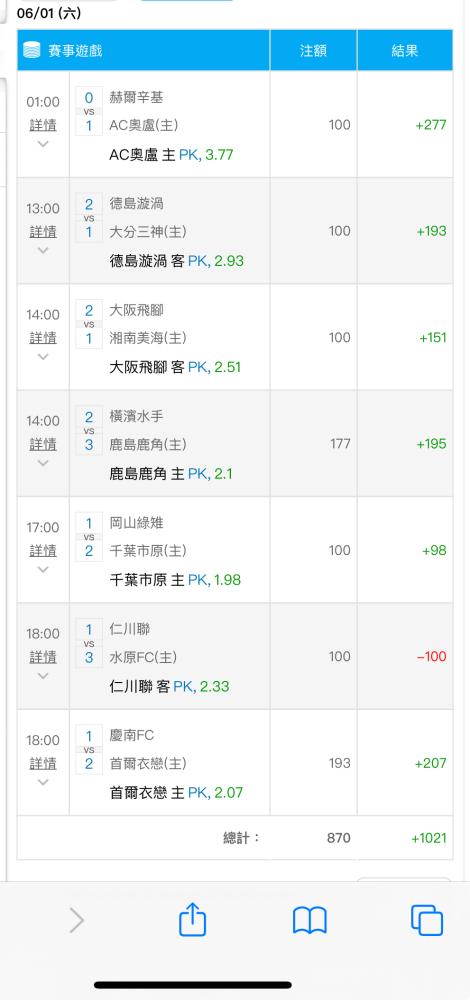The image size is (470, 1000).
Task: Expand chevron under 13:00 match details
Action: [x=43, y=250]
